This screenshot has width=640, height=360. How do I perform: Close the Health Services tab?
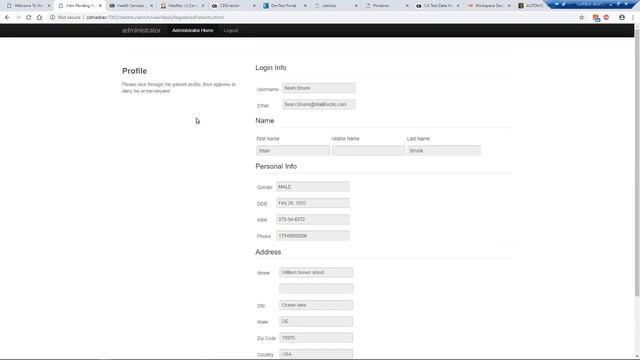(x=151, y=6)
